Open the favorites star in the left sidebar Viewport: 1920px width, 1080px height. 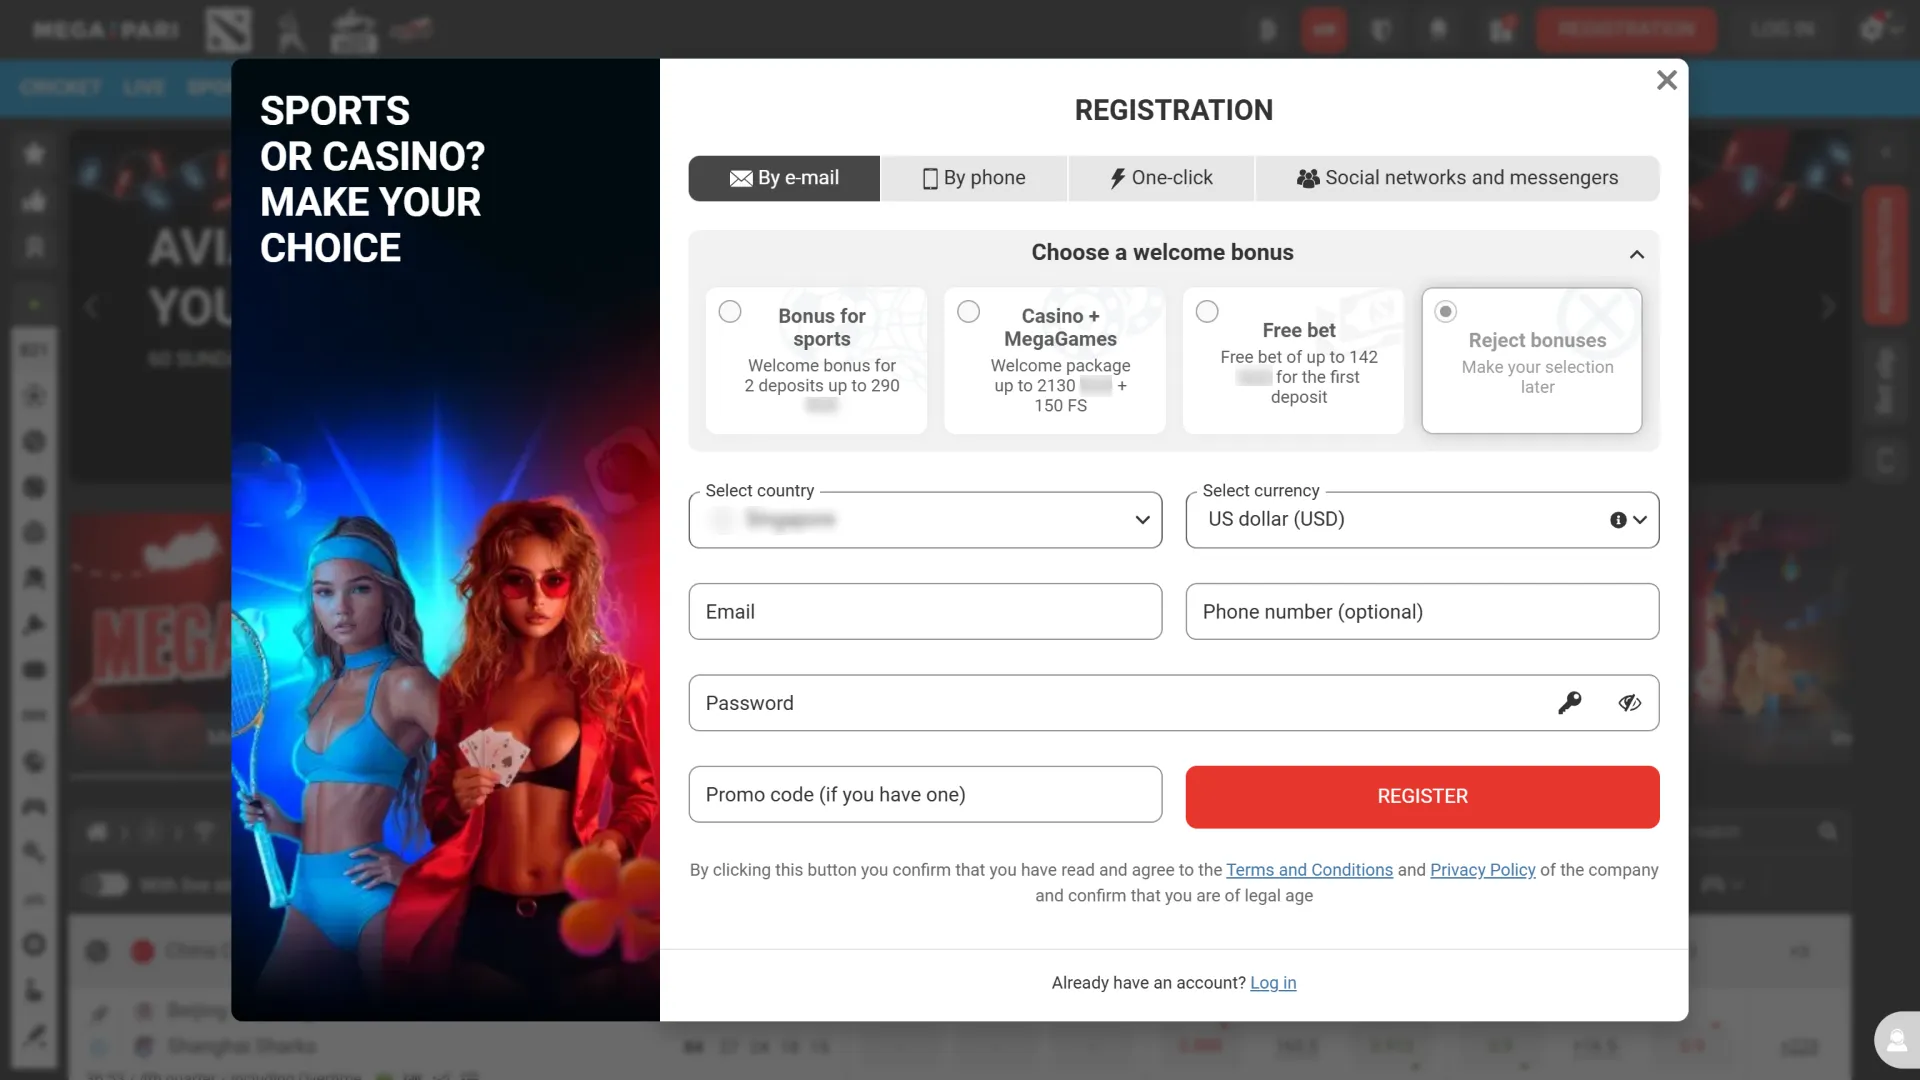click(34, 153)
